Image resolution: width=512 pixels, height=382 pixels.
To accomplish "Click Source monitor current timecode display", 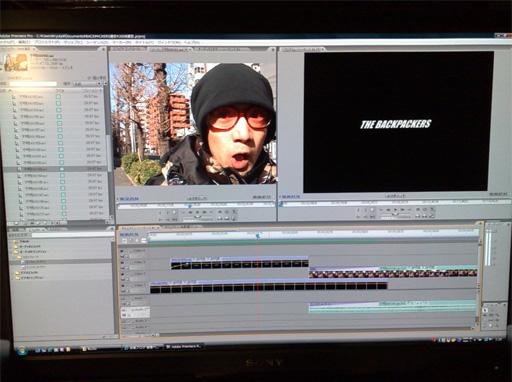I will coord(129,199).
